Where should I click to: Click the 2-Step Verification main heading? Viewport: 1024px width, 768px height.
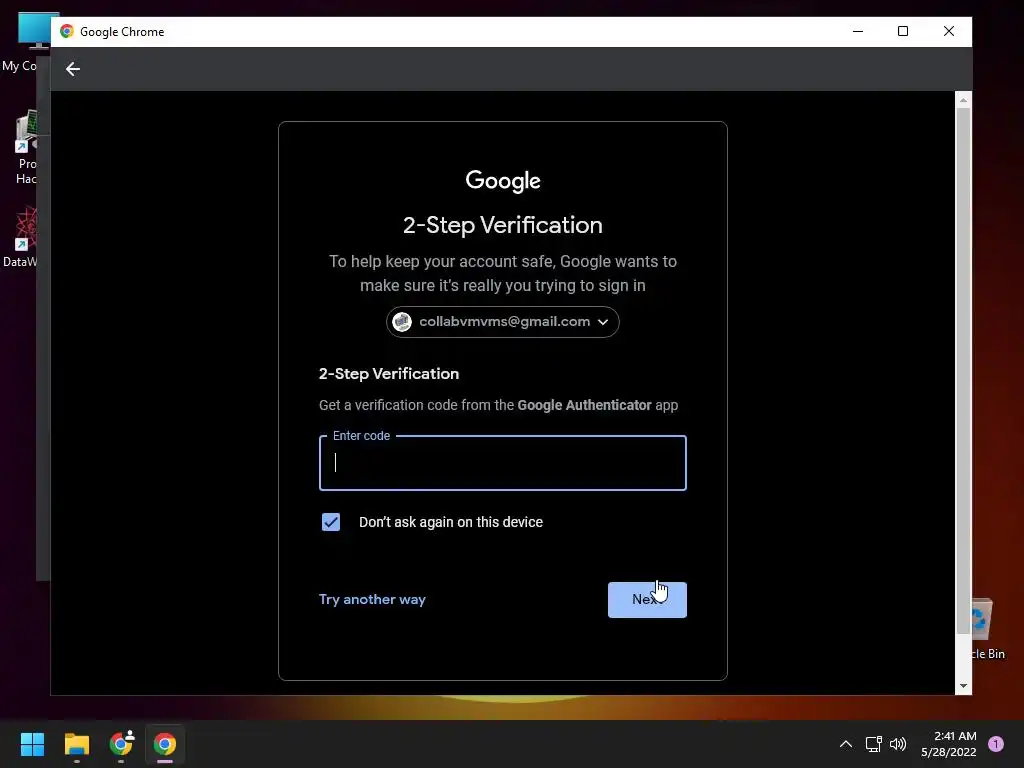click(x=502, y=225)
